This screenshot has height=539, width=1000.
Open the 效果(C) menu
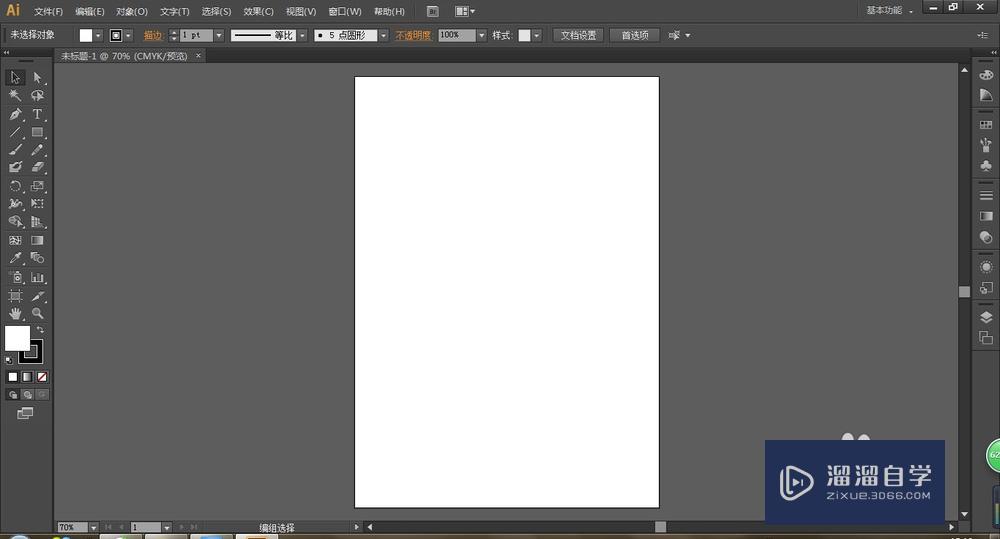pyautogui.click(x=259, y=12)
